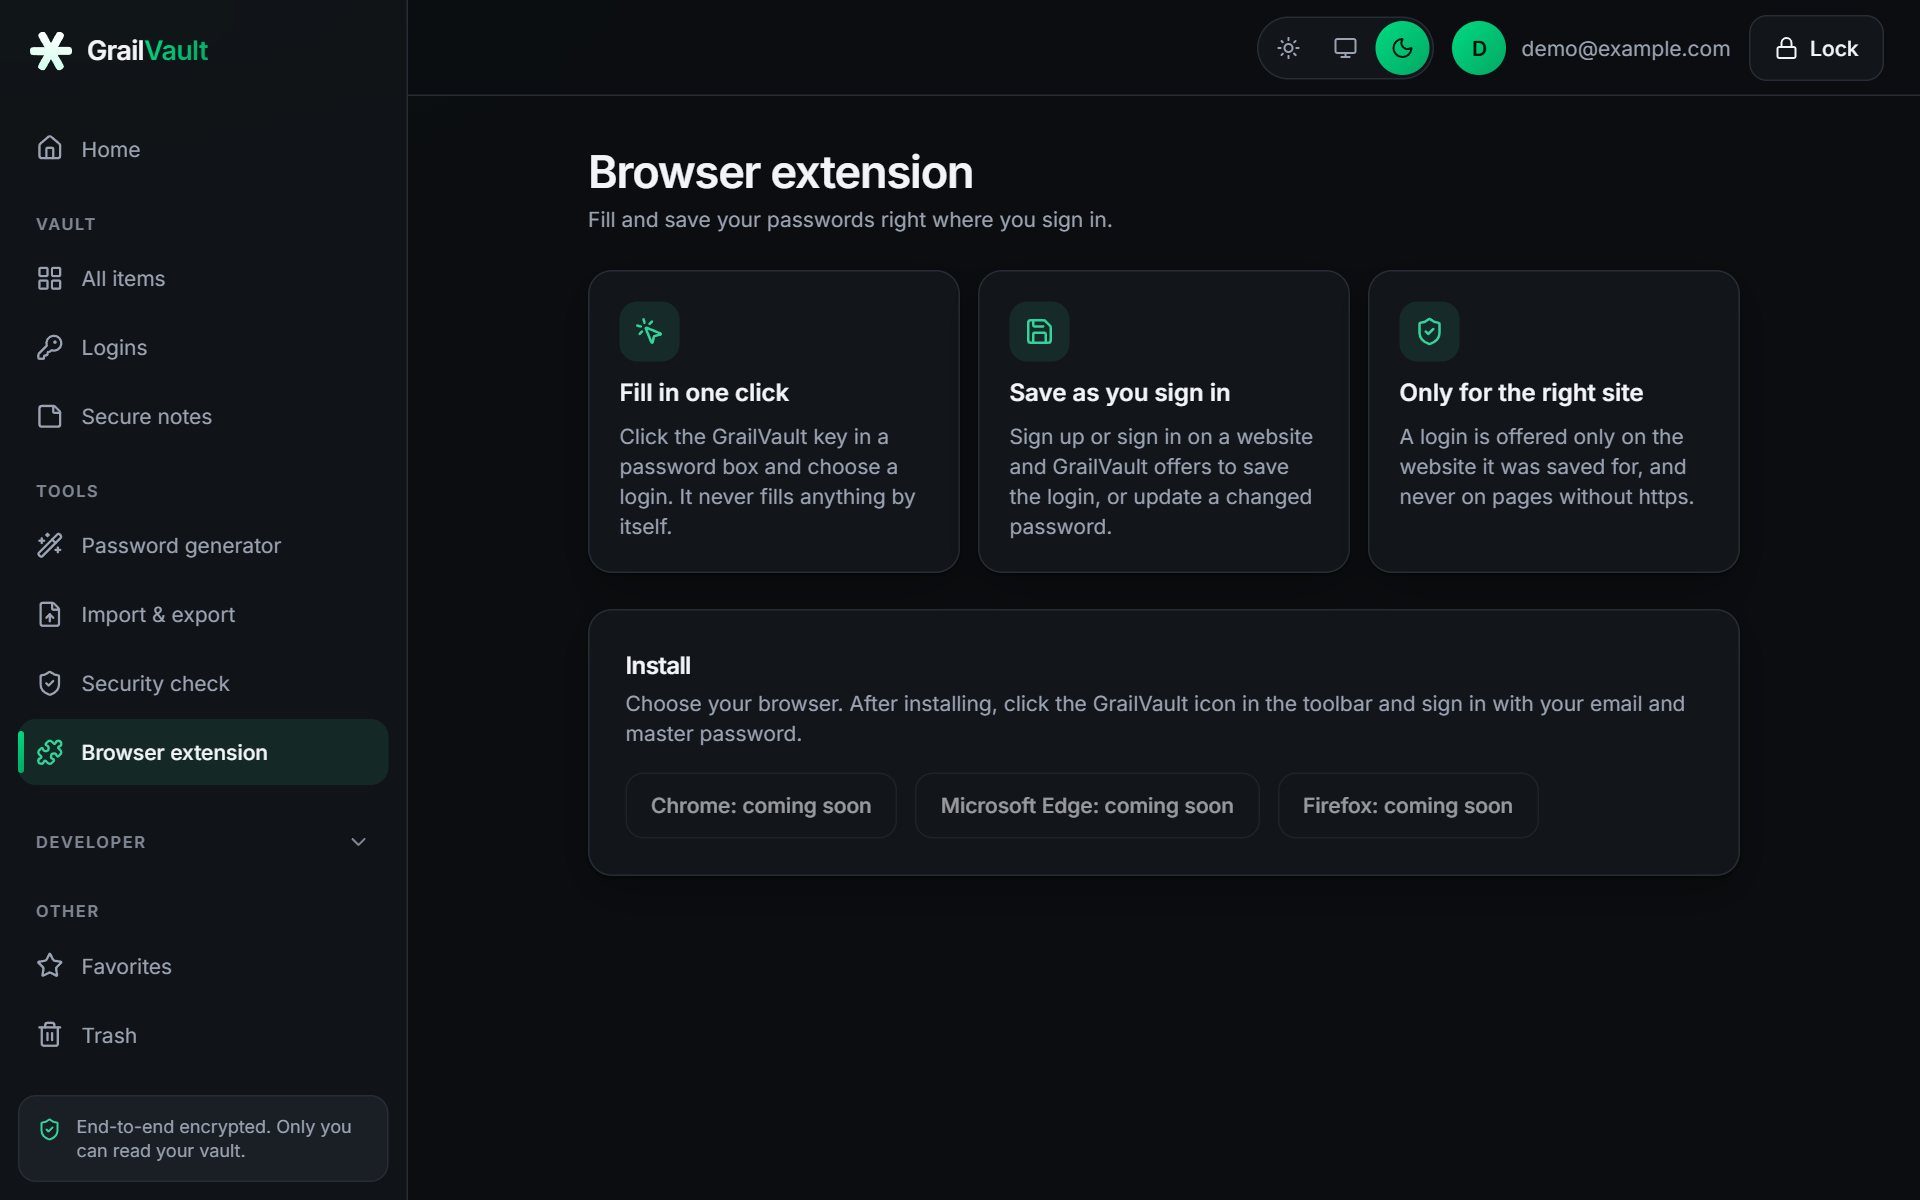Click the GrailVault asterisk logo icon
The height and width of the screenshot is (1200, 1920).
tap(50, 50)
